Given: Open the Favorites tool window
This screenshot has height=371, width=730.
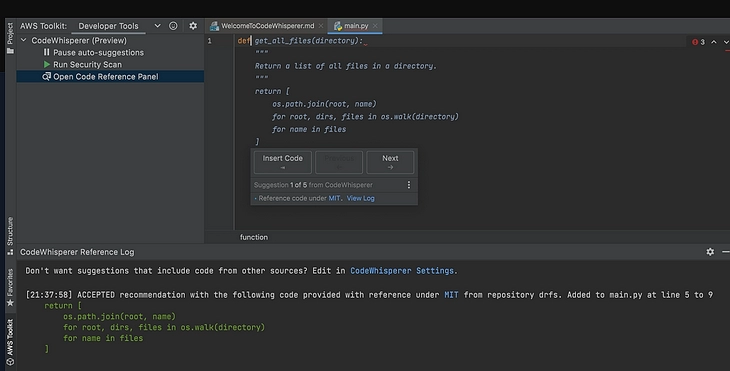Looking at the screenshot, I should coord(10,287).
